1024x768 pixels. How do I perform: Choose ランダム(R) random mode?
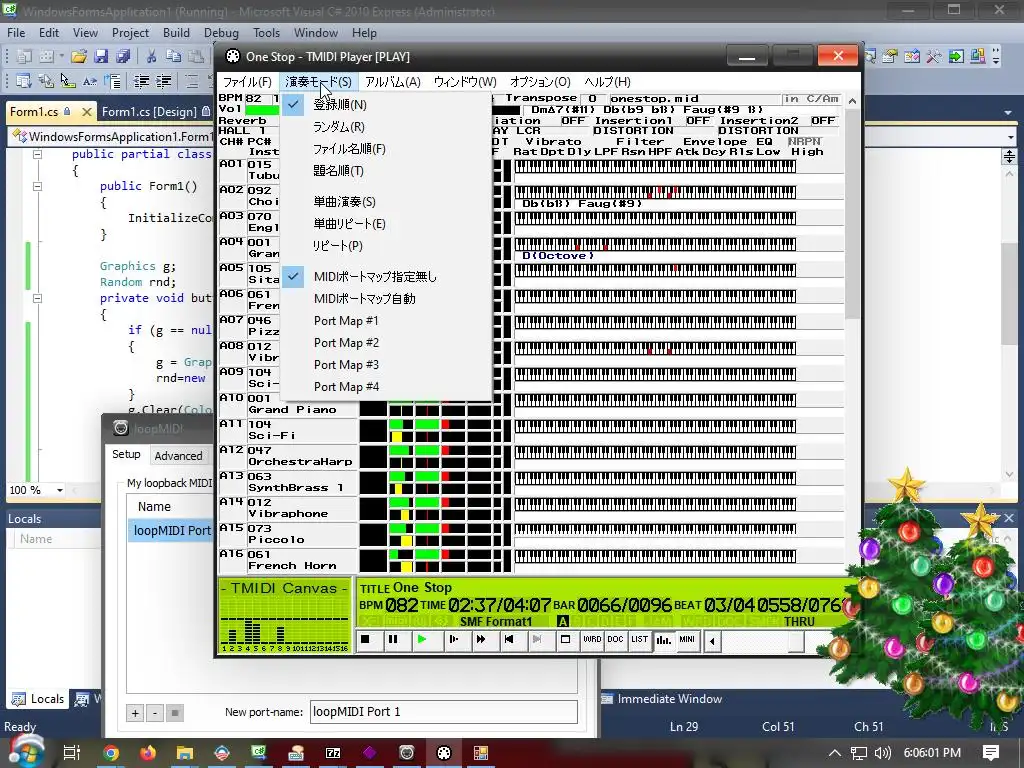387,127
